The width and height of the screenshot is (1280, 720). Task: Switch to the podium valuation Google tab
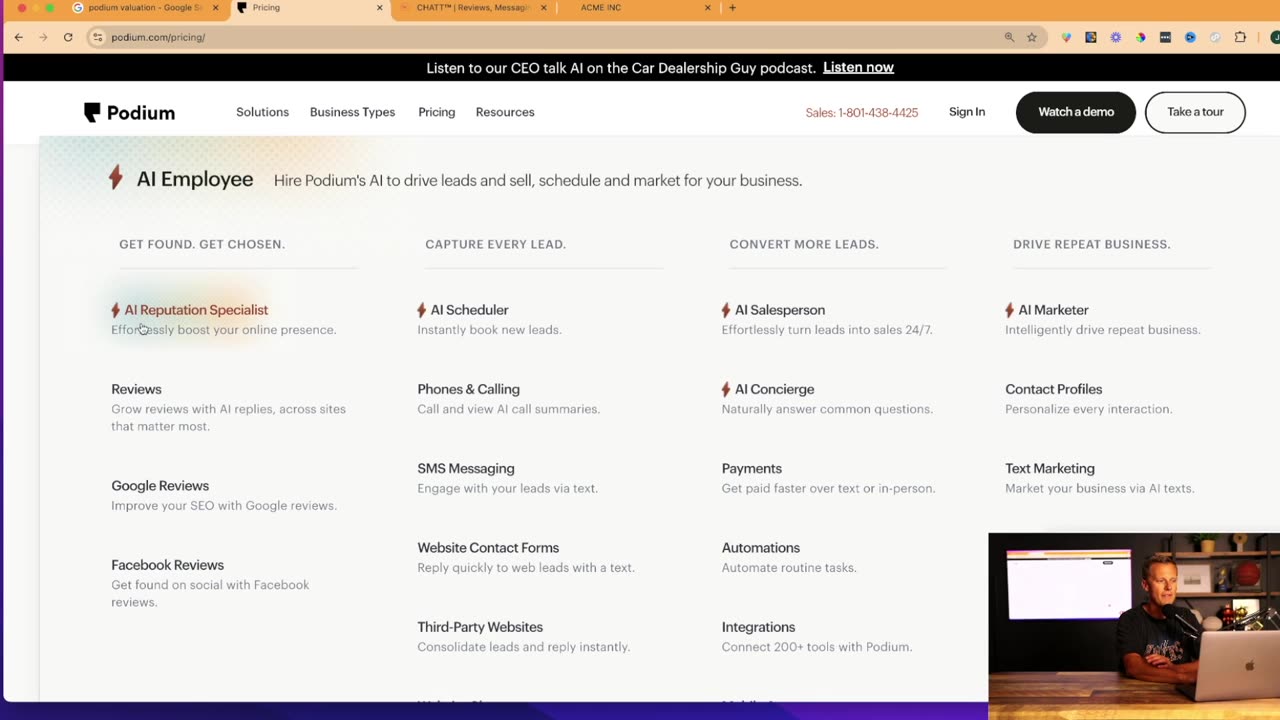145,8
